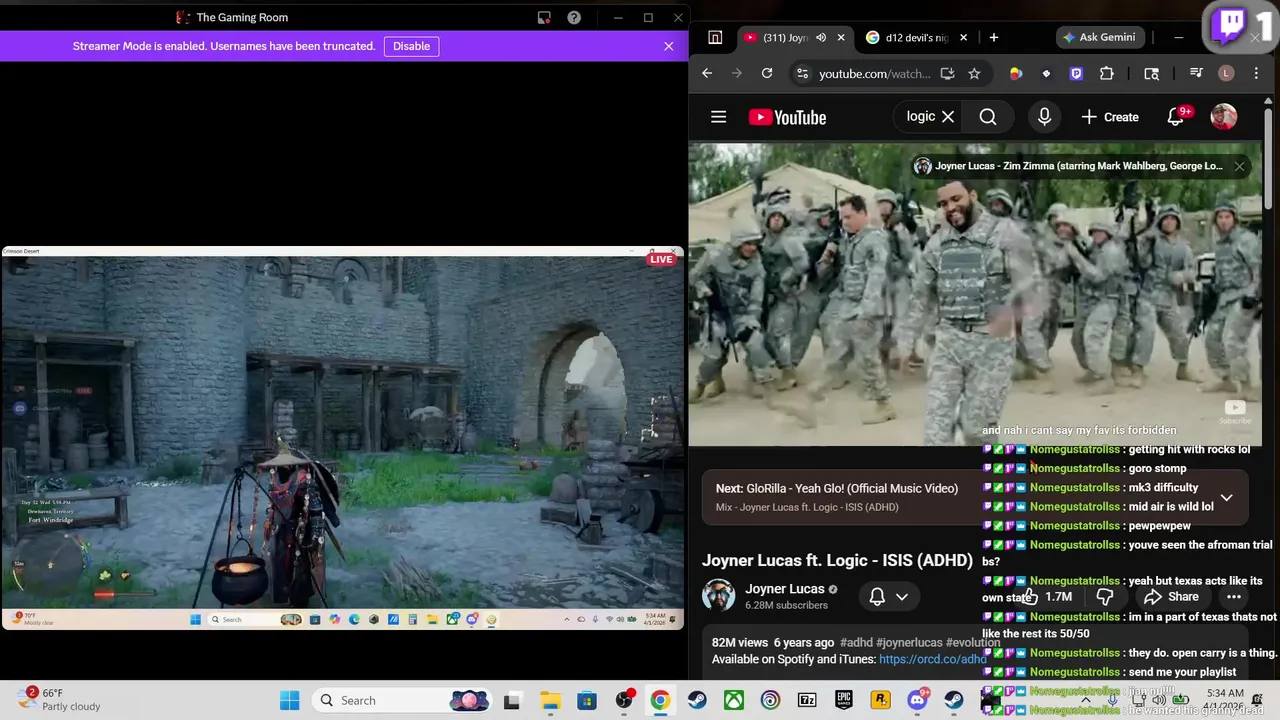Open the Windows Start menu
The height and width of the screenshot is (720, 1280).
pyautogui.click(x=289, y=700)
